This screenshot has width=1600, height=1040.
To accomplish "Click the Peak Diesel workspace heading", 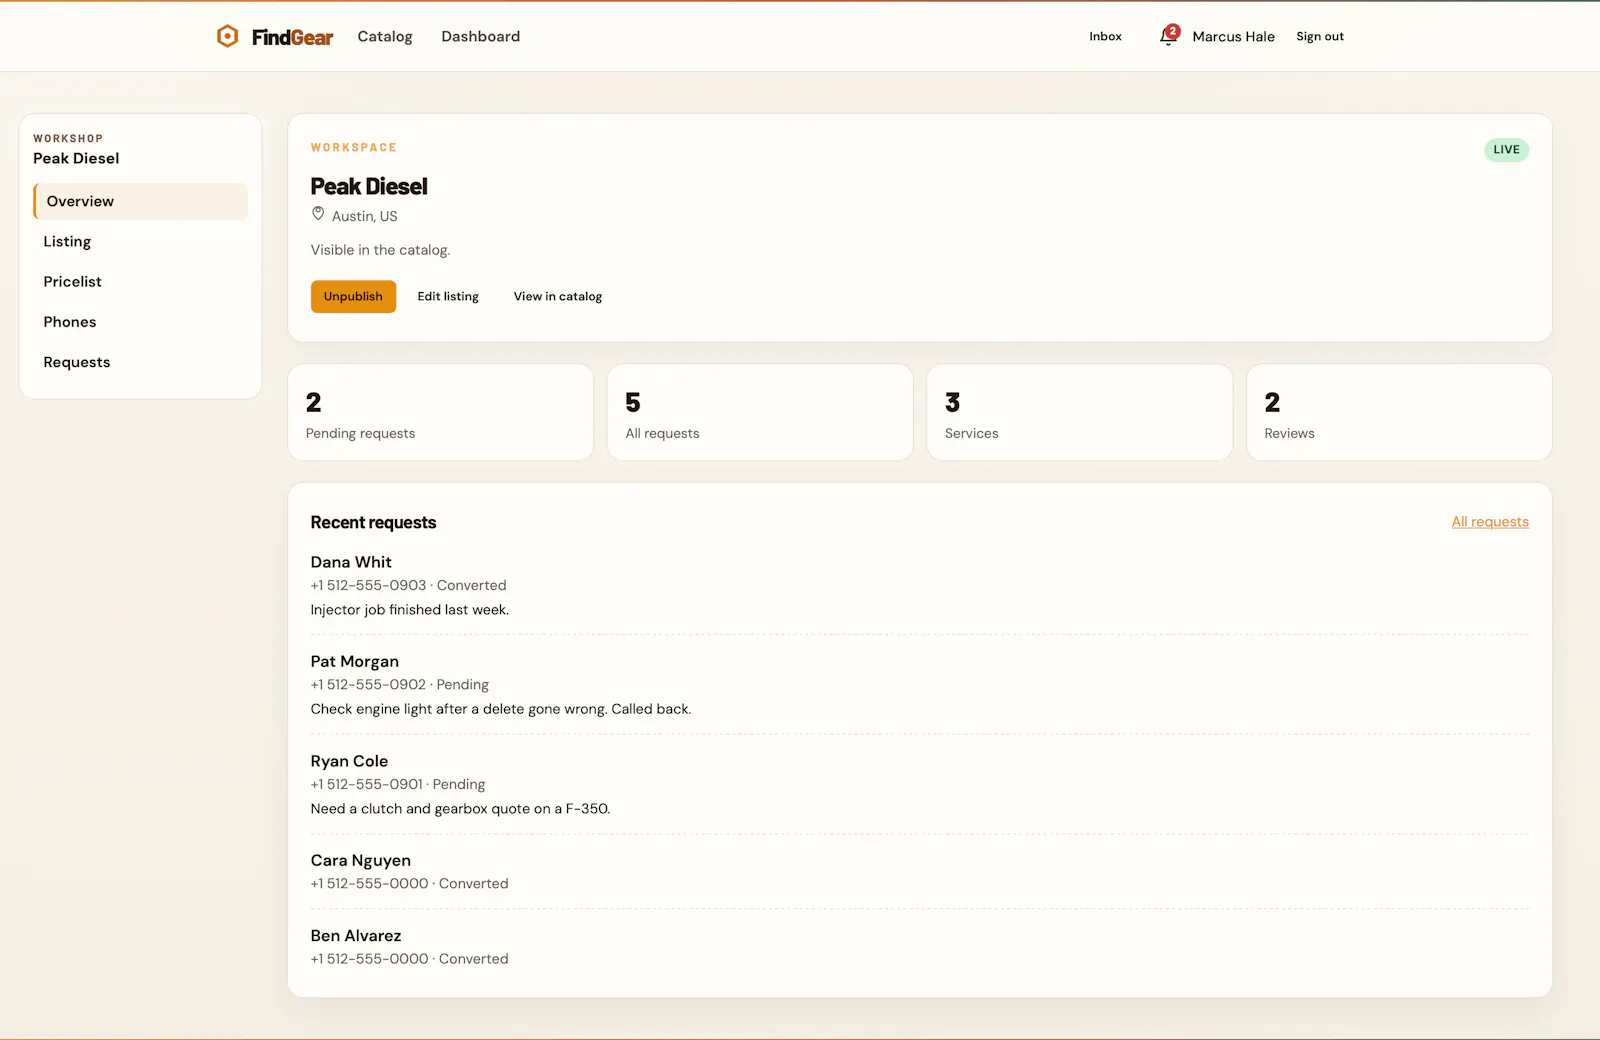I will pos(369,186).
